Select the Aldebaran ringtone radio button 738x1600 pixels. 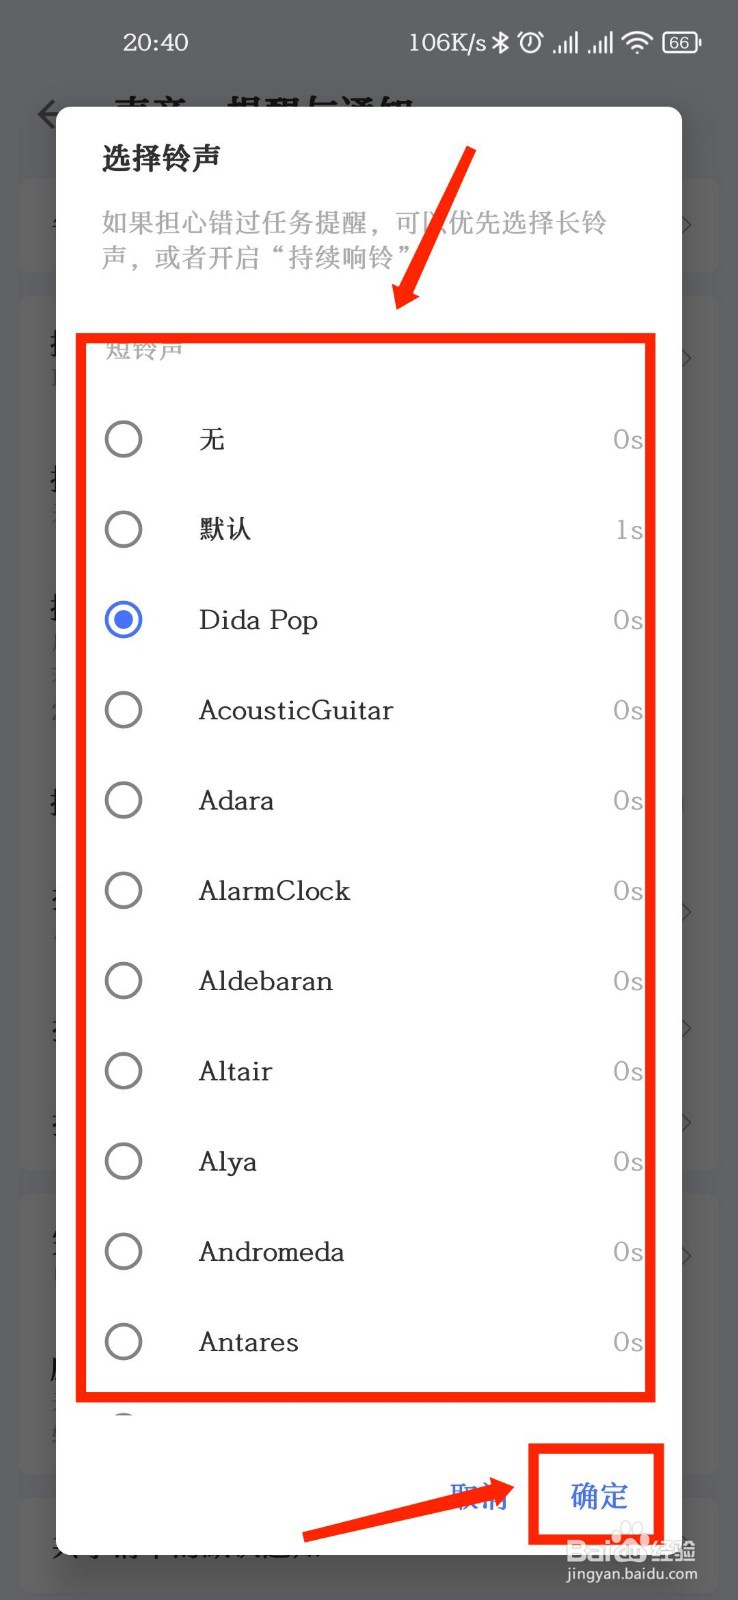point(124,981)
